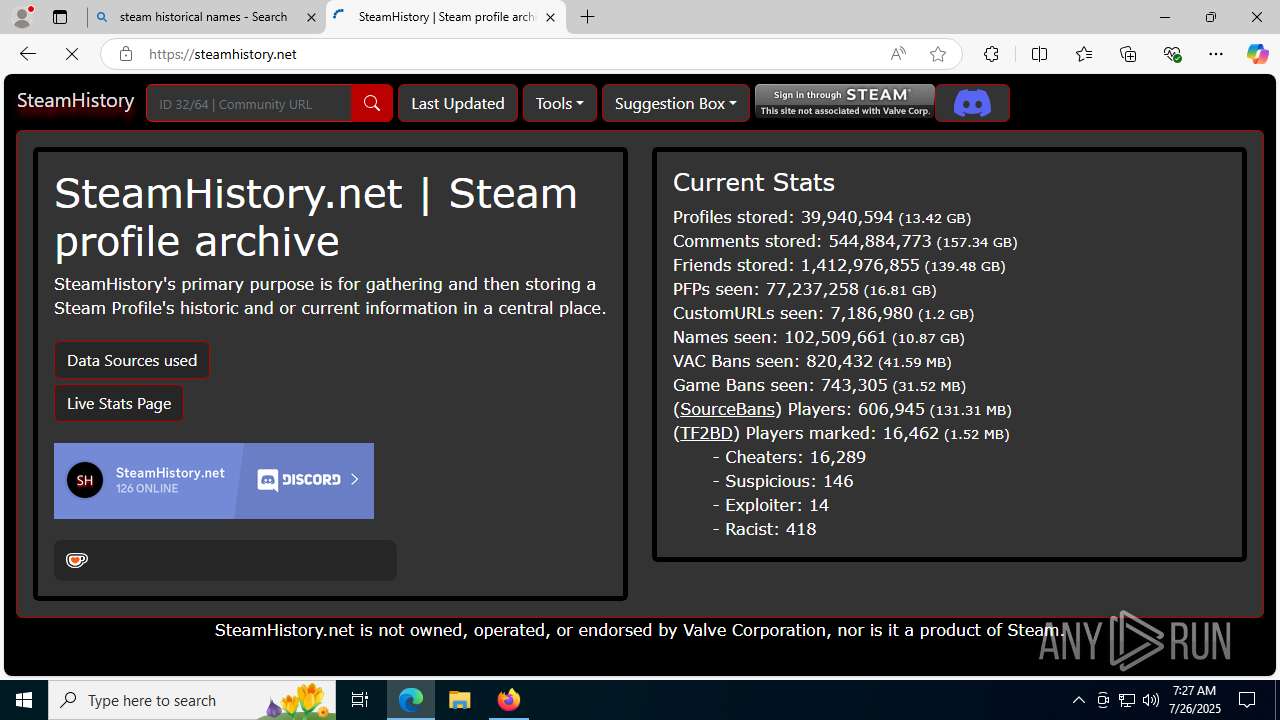Screen dimensions: 1280x720
Task: Expand the Suggestion Box dropdown
Action: [676, 103]
